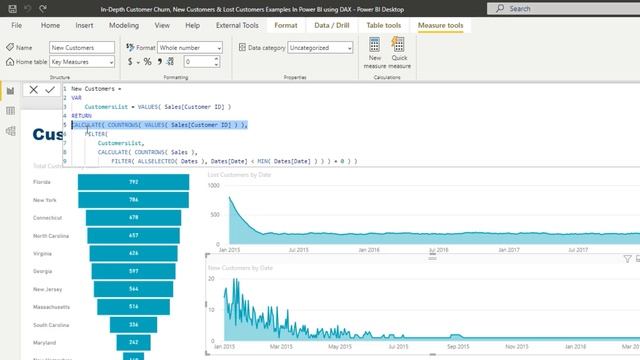Click the search magnifier icon

pyautogui.click(x=500, y=9)
